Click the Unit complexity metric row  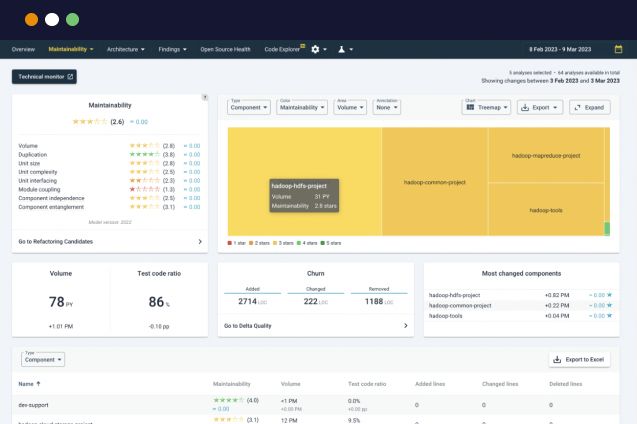coord(109,172)
